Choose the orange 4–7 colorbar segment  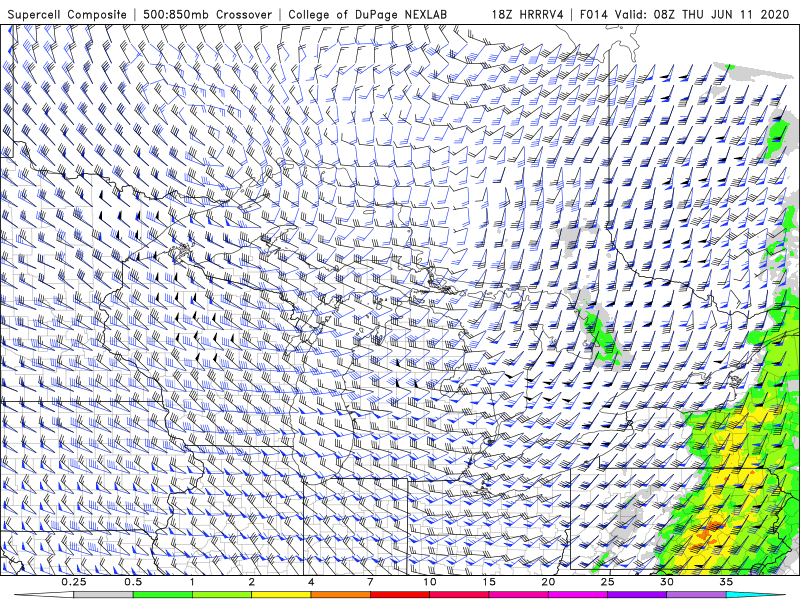(x=340, y=595)
